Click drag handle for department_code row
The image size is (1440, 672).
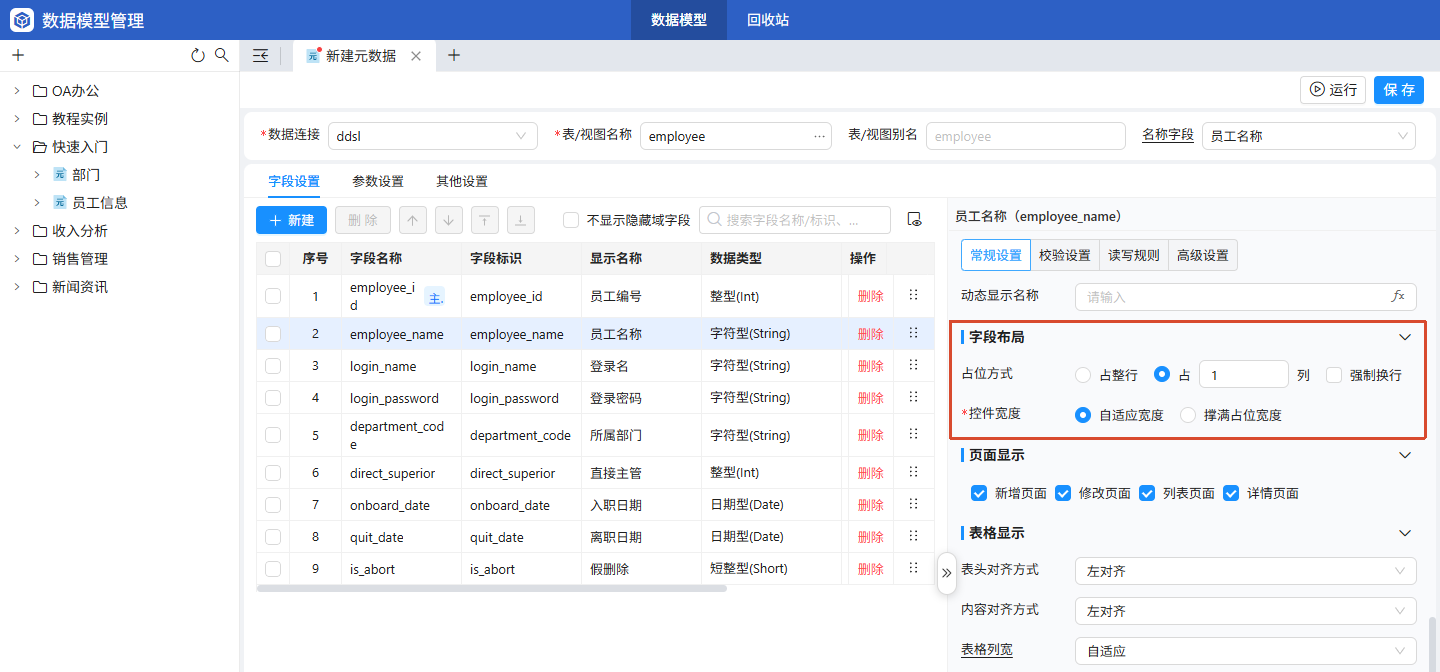913,434
